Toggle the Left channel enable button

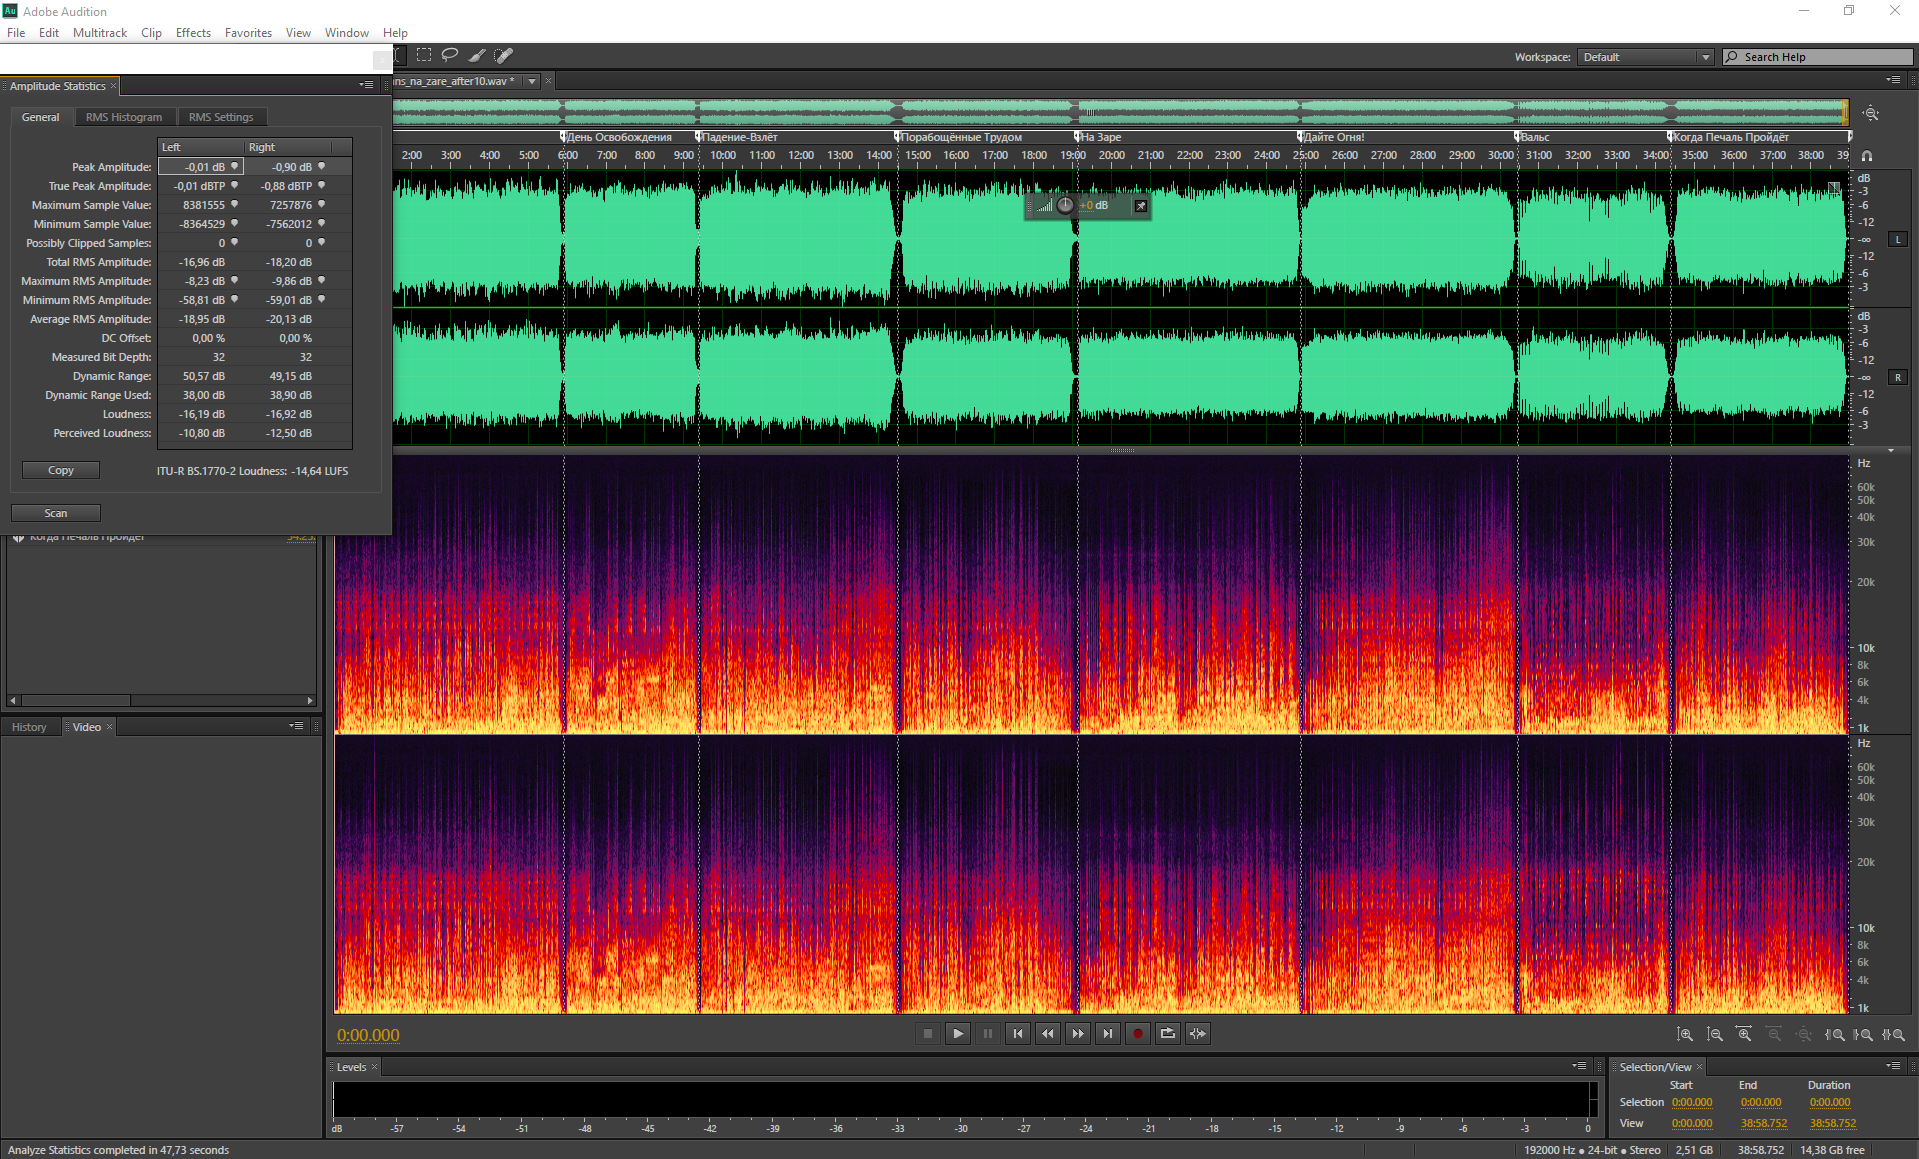(x=1897, y=240)
